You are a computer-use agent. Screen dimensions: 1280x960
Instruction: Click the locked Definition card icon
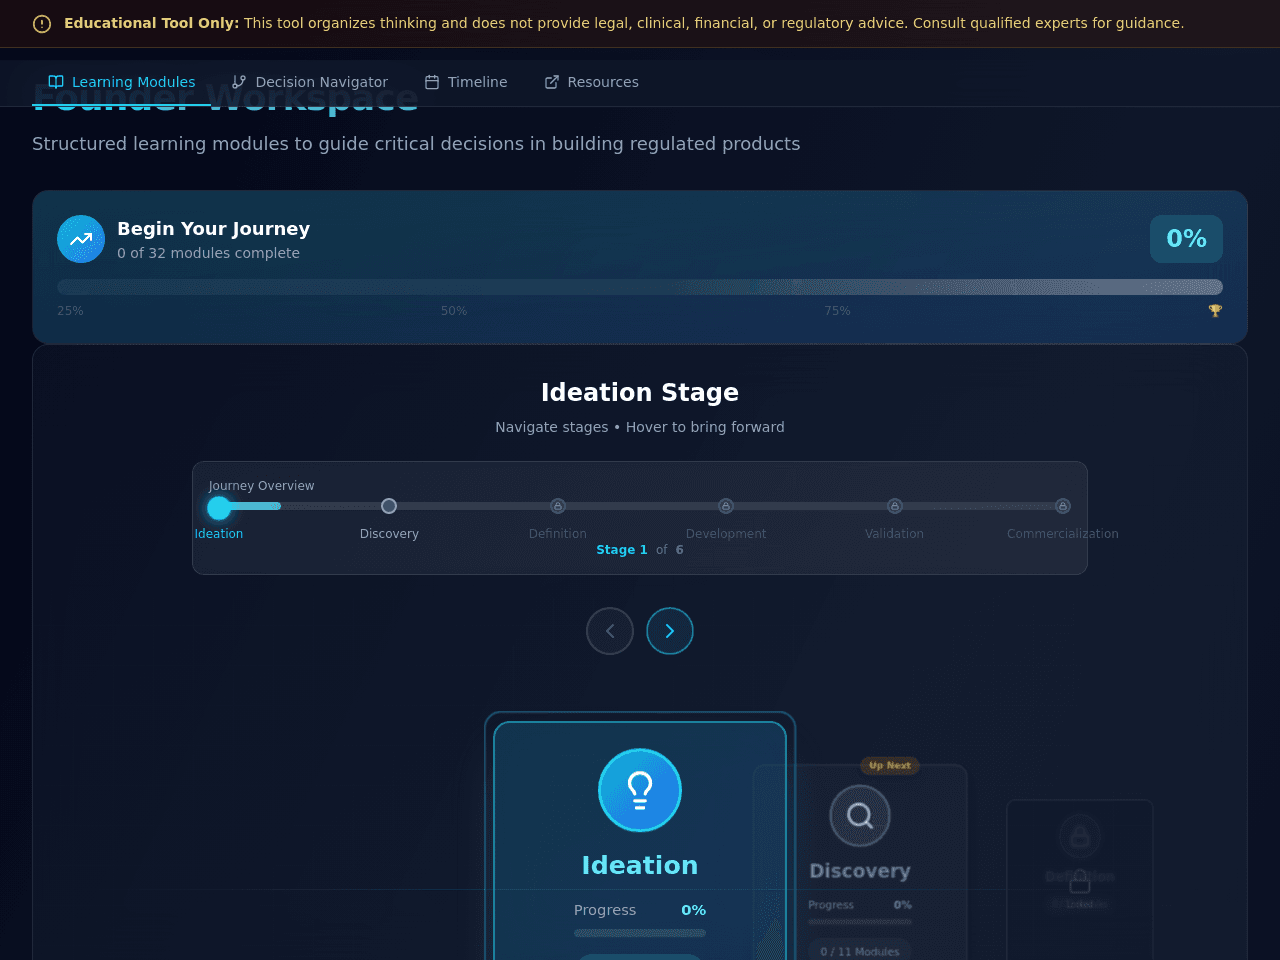click(1080, 836)
